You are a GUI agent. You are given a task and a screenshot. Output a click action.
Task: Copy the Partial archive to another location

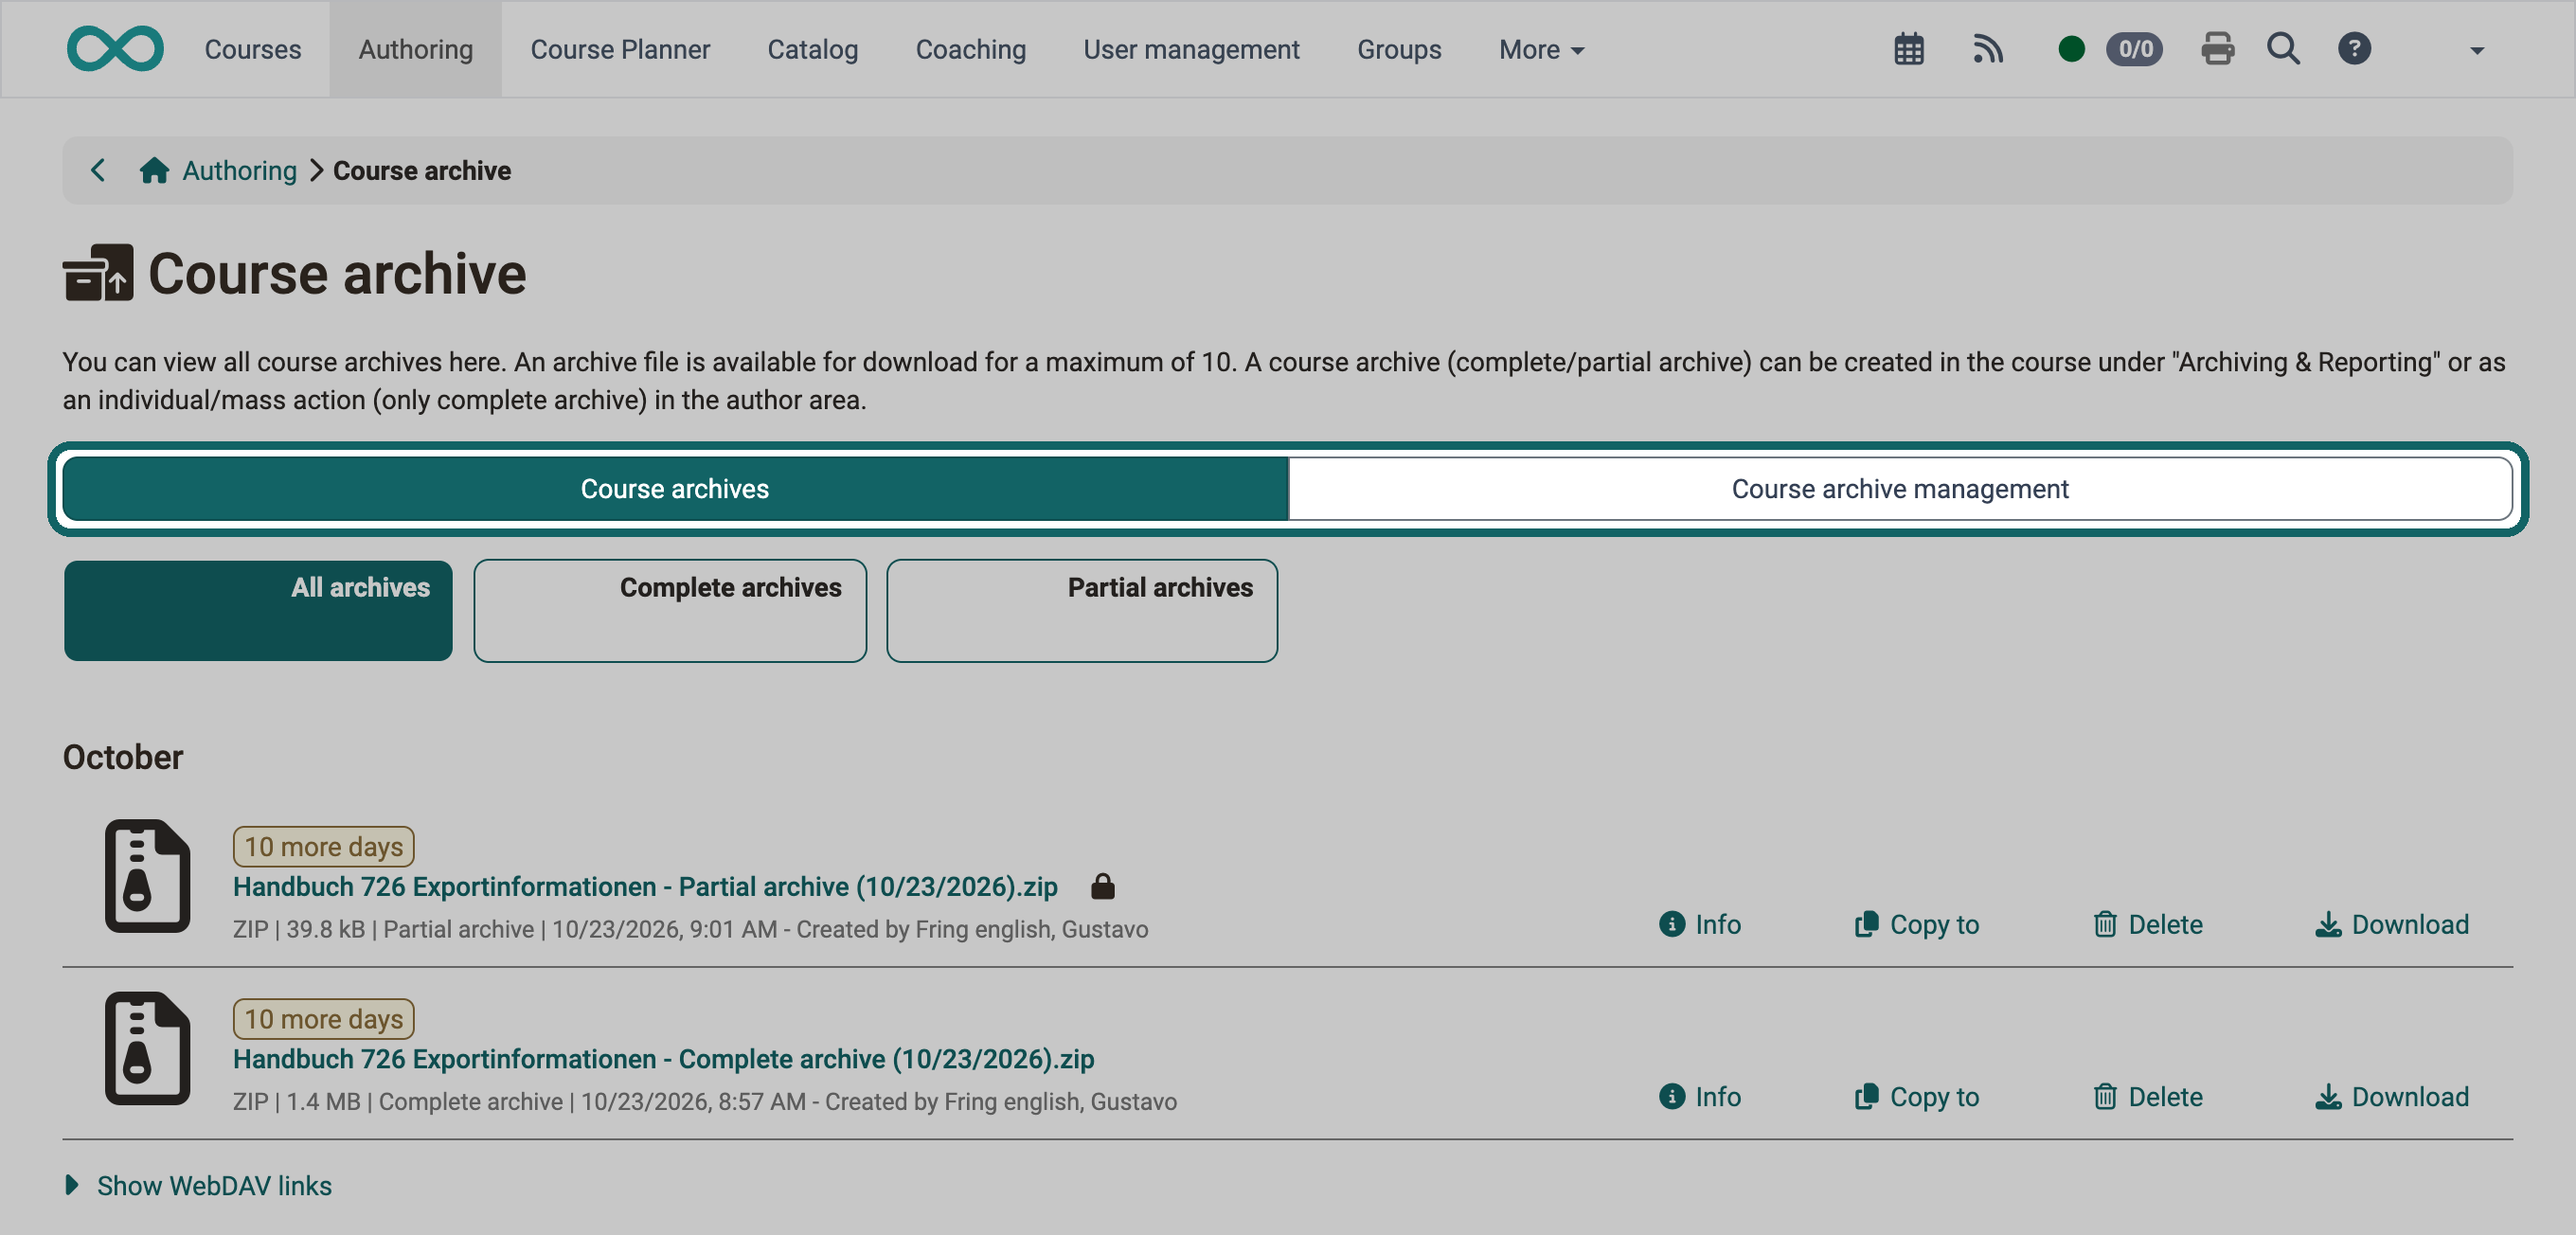click(1916, 924)
